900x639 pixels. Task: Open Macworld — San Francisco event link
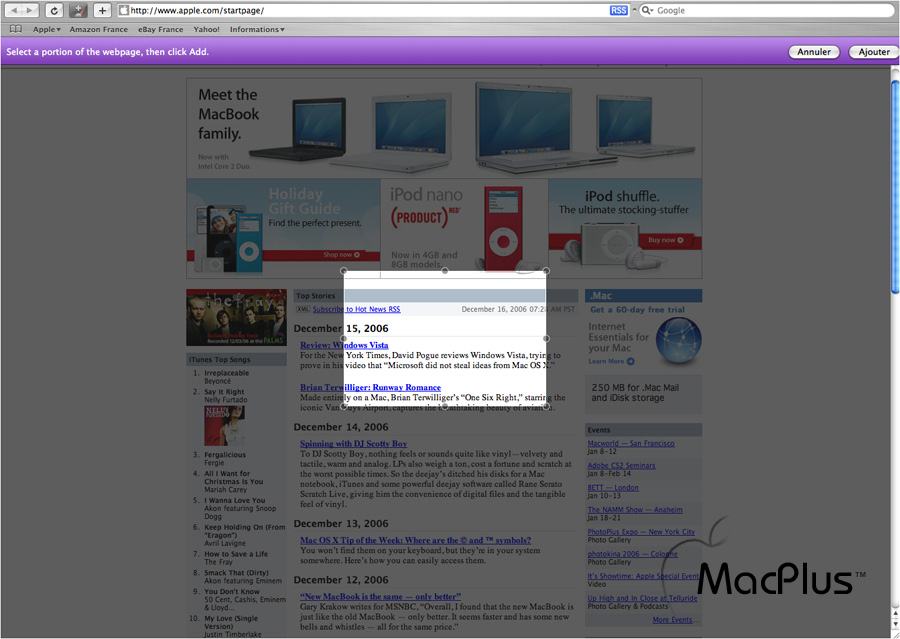(631, 443)
